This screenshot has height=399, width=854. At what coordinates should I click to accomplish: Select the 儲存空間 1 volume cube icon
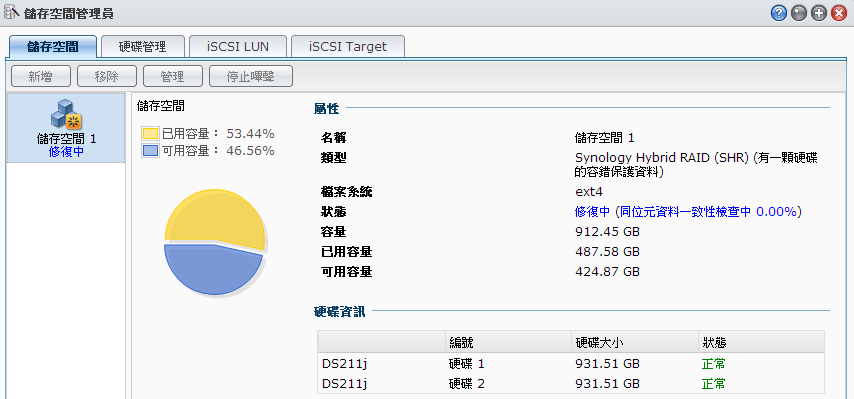(66, 114)
